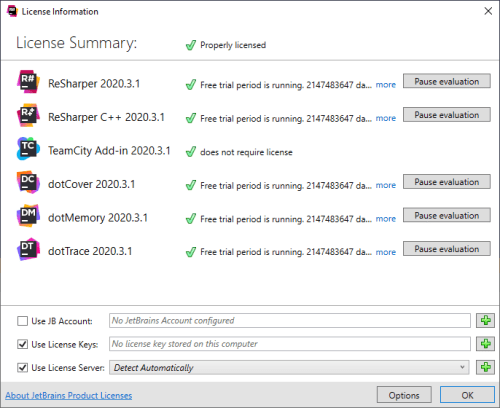Focus the license key text field

click(x=290, y=344)
